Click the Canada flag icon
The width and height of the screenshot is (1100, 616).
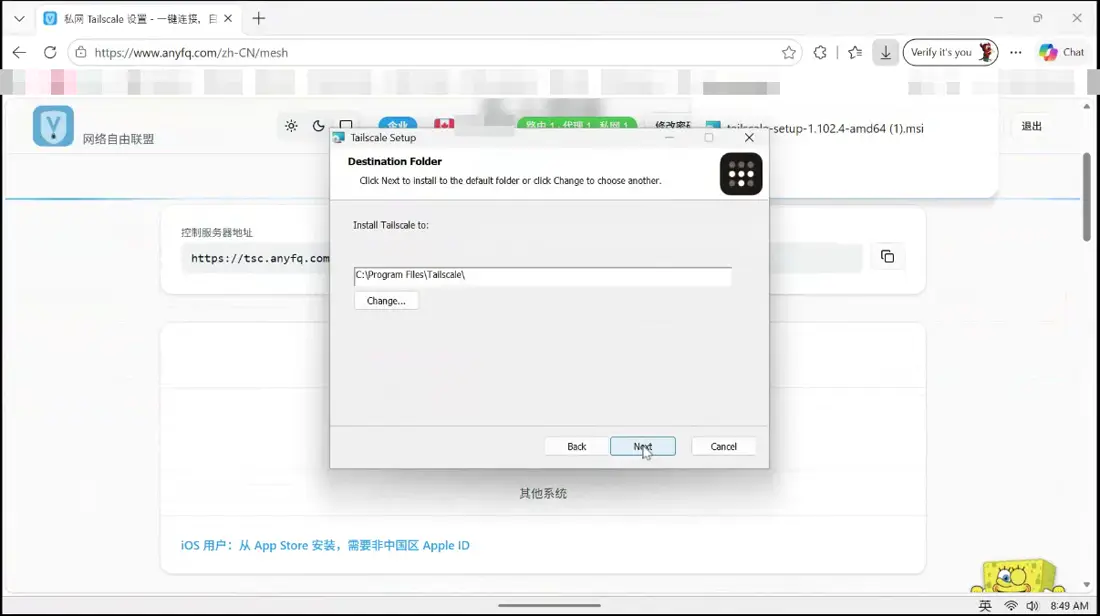(x=443, y=125)
